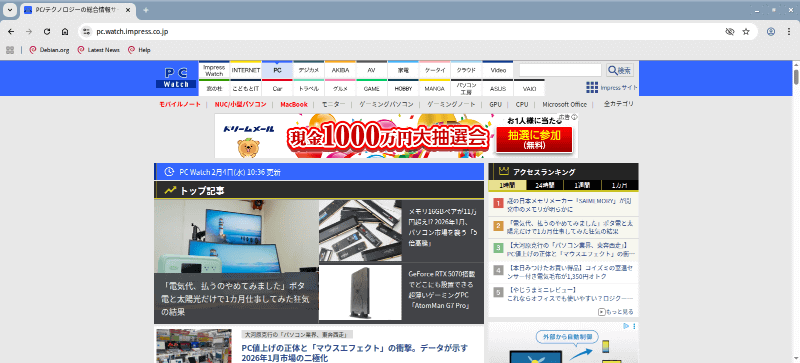
Task: Open the ASUS nav tab
Action: (498, 88)
